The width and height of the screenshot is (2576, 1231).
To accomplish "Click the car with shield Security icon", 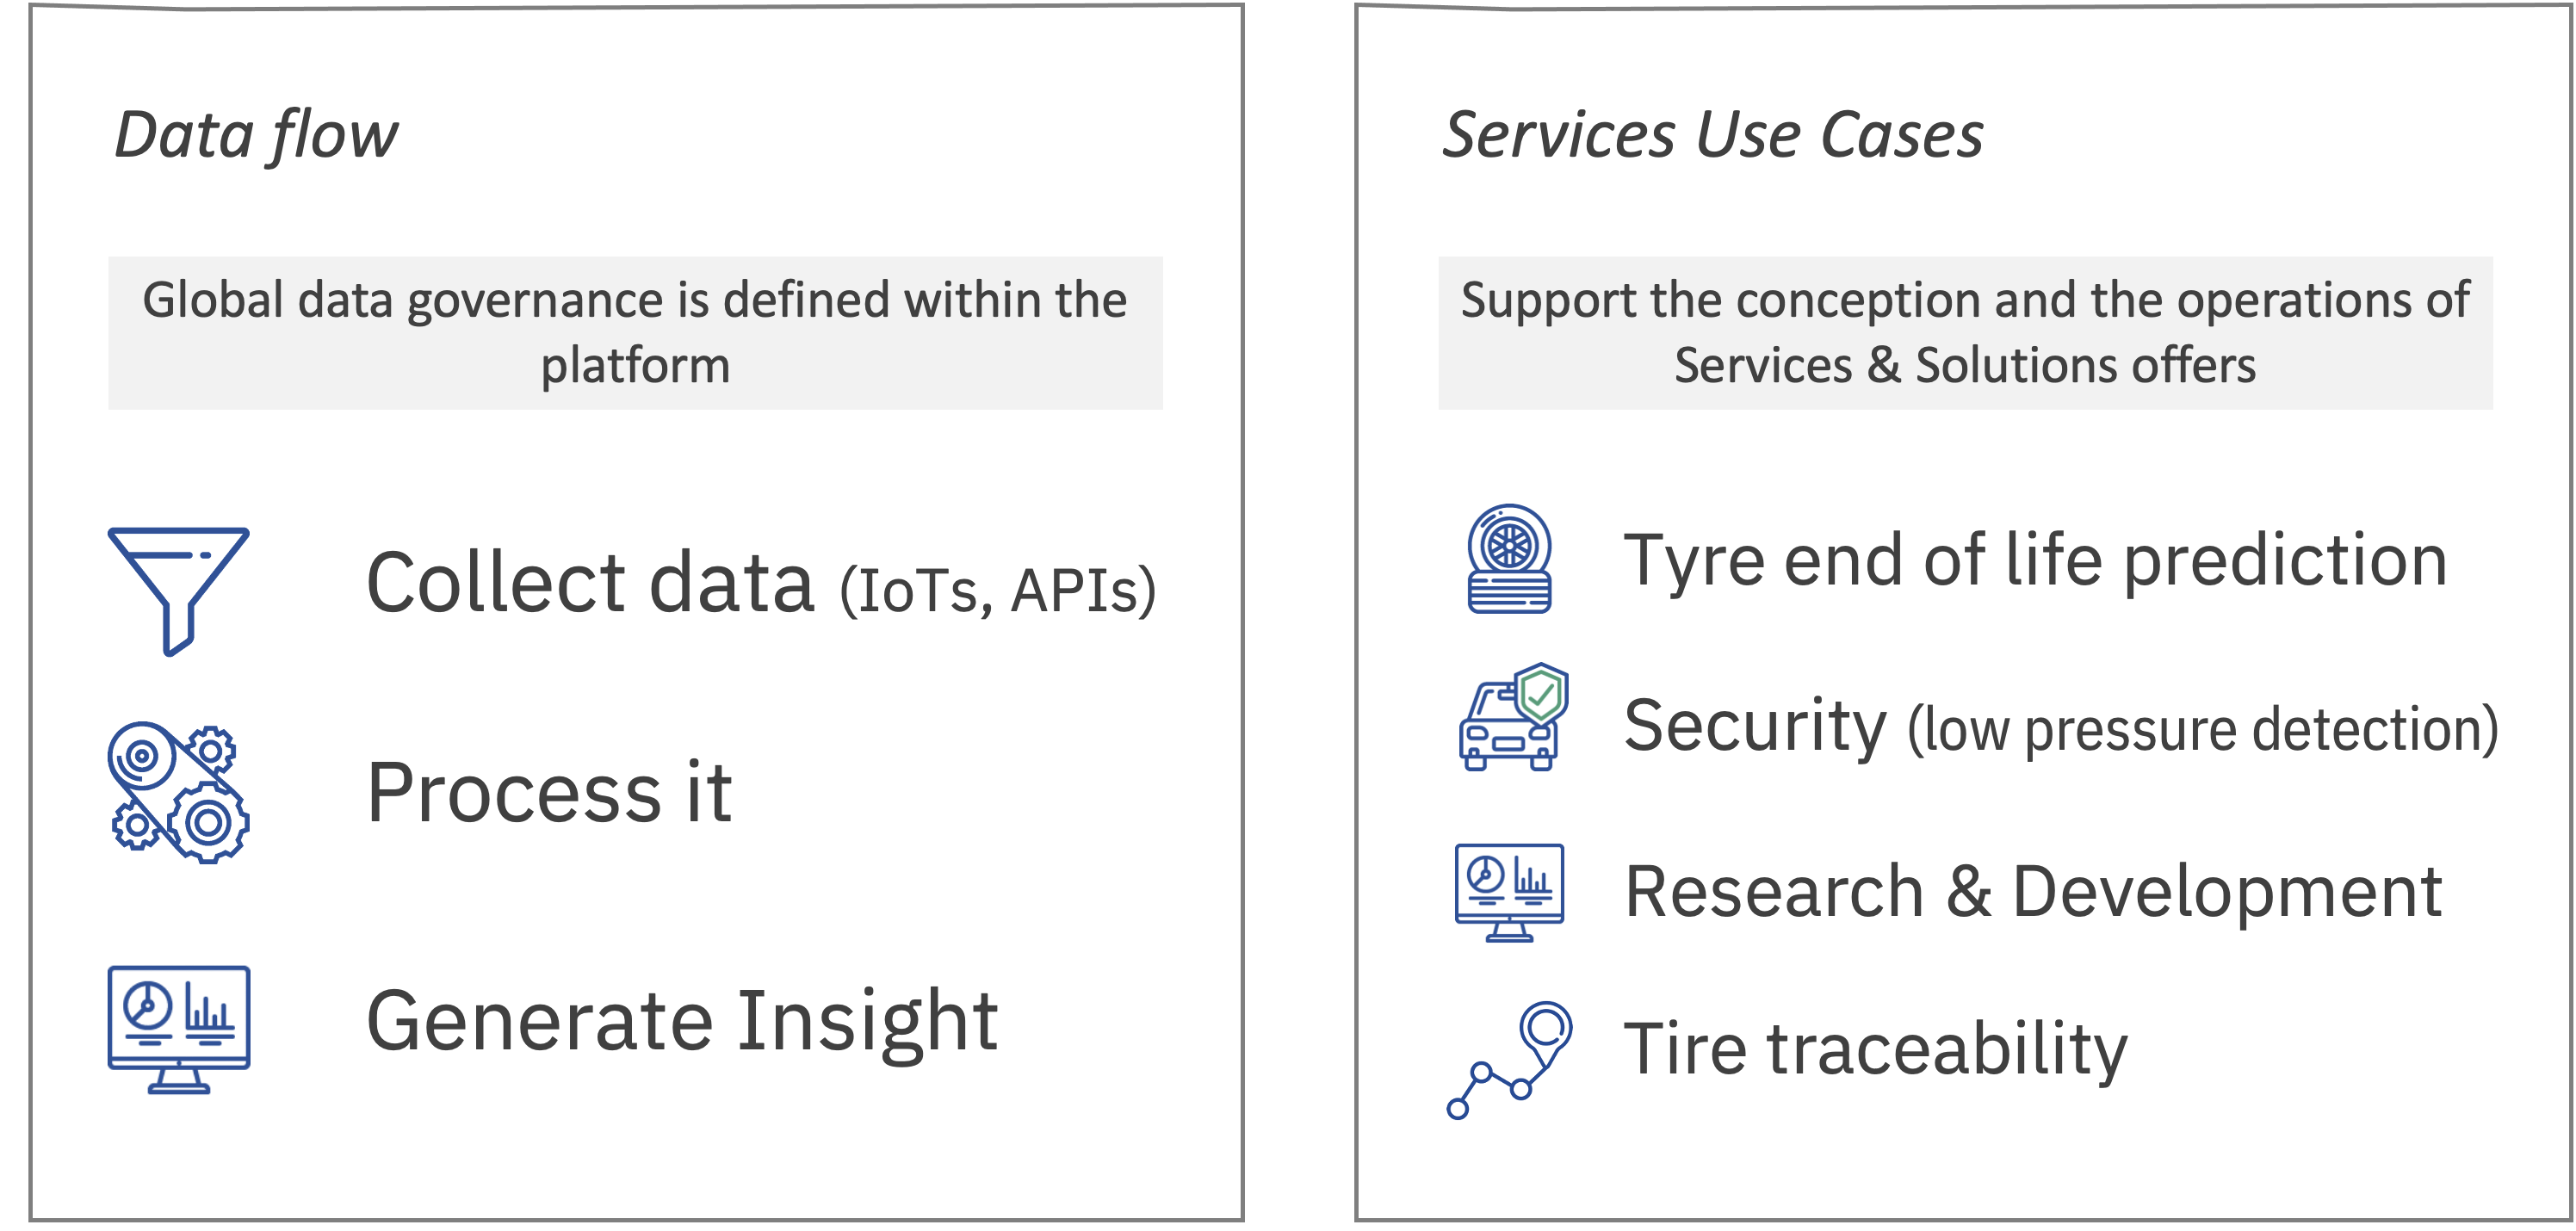I will (1513, 717).
